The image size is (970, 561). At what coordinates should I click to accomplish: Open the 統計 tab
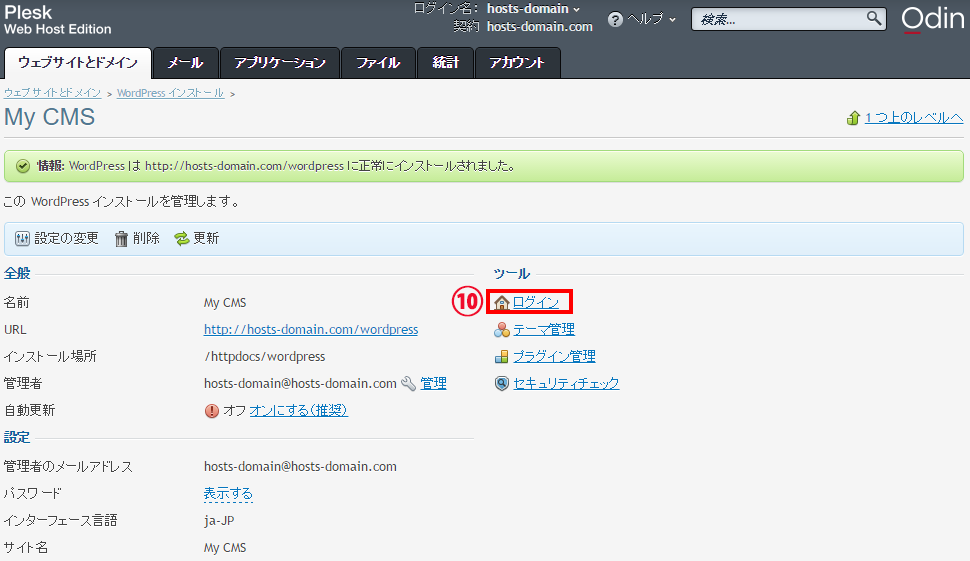(x=445, y=62)
